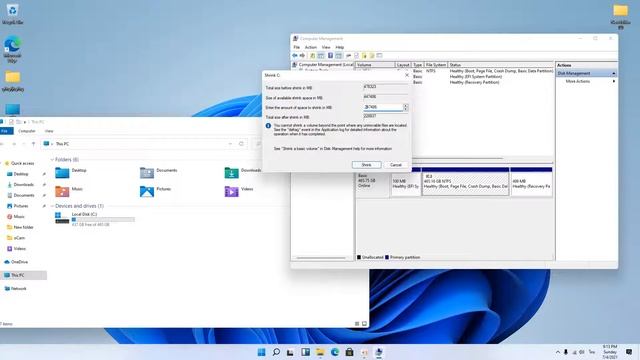Open Pictures folder in This PC
640x360 pixels.
coord(156,191)
